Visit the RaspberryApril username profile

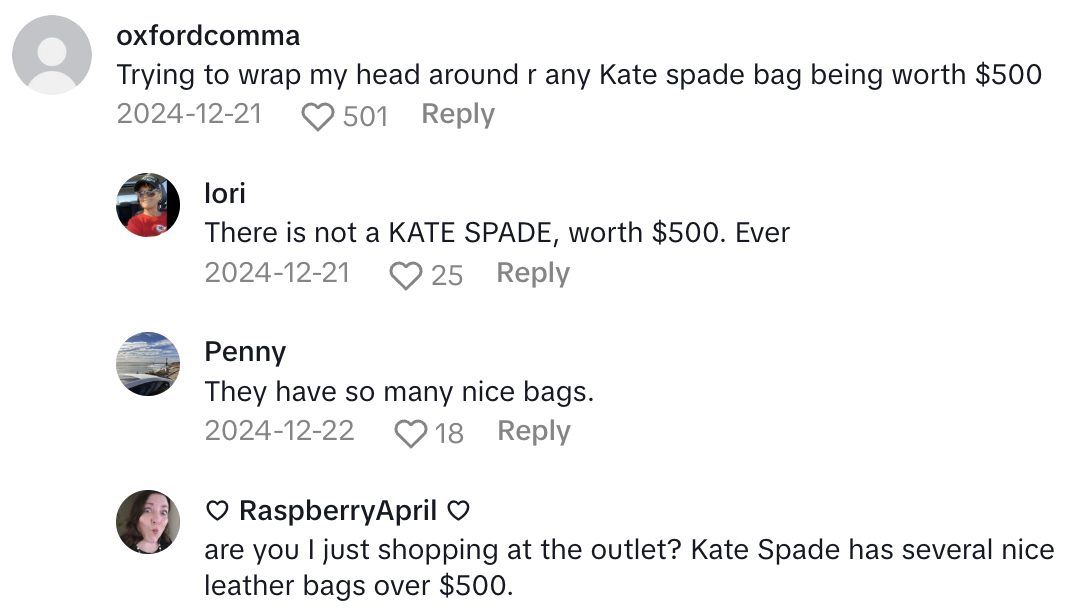click(x=337, y=510)
